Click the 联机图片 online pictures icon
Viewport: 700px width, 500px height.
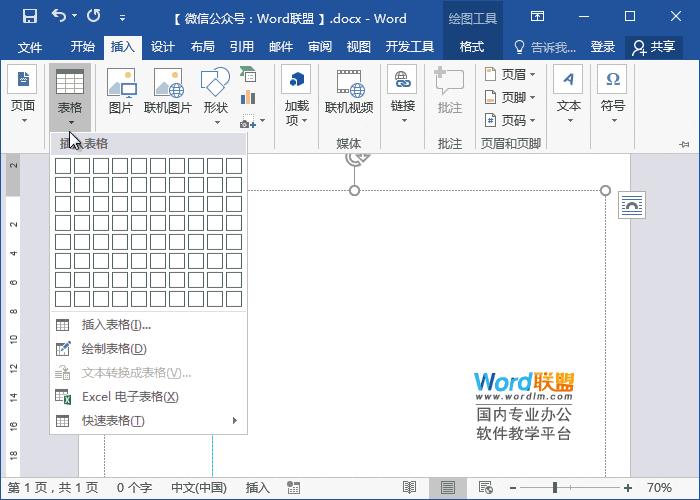(x=168, y=91)
